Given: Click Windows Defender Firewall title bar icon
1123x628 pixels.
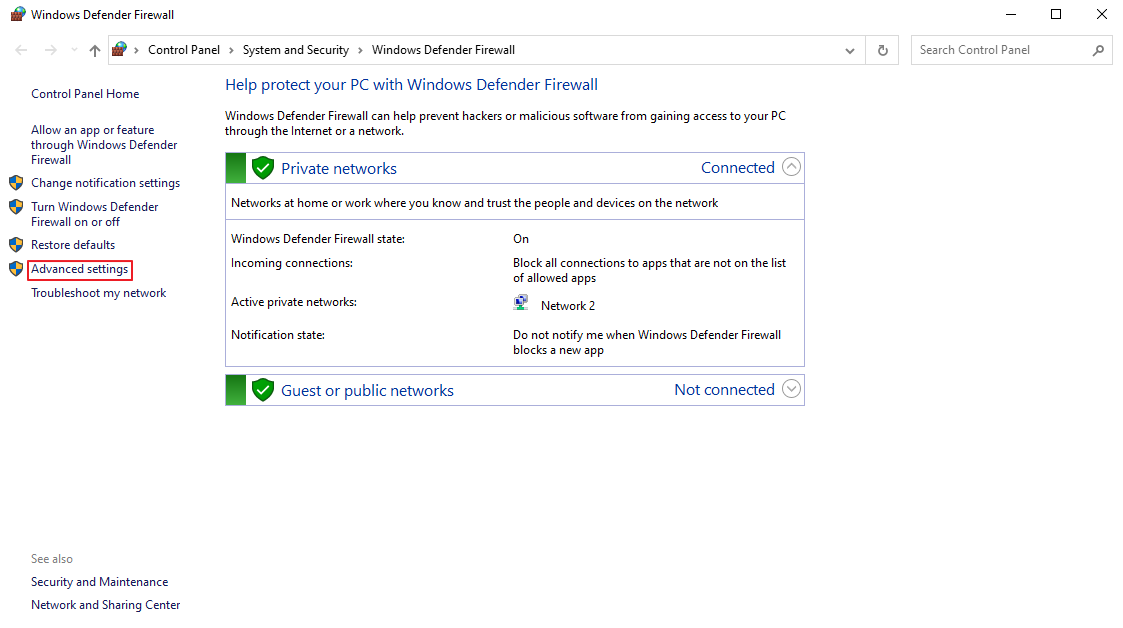Looking at the screenshot, I should pyautogui.click(x=18, y=14).
